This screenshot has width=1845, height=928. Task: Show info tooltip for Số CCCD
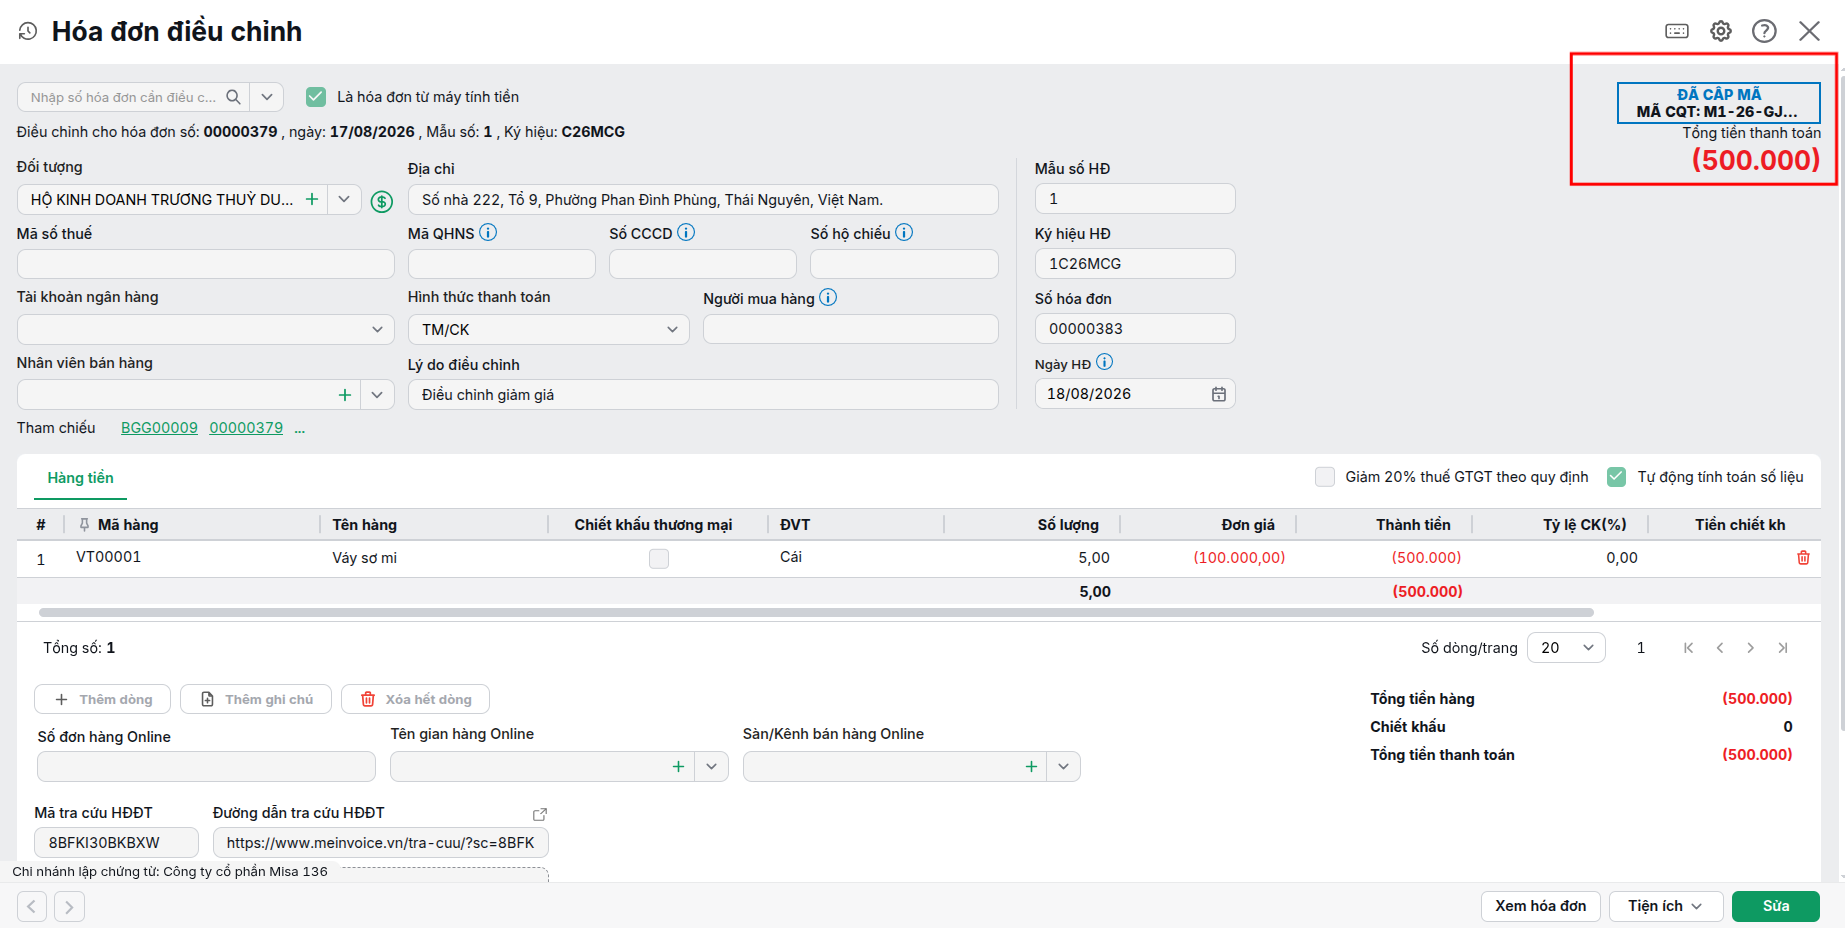click(686, 233)
